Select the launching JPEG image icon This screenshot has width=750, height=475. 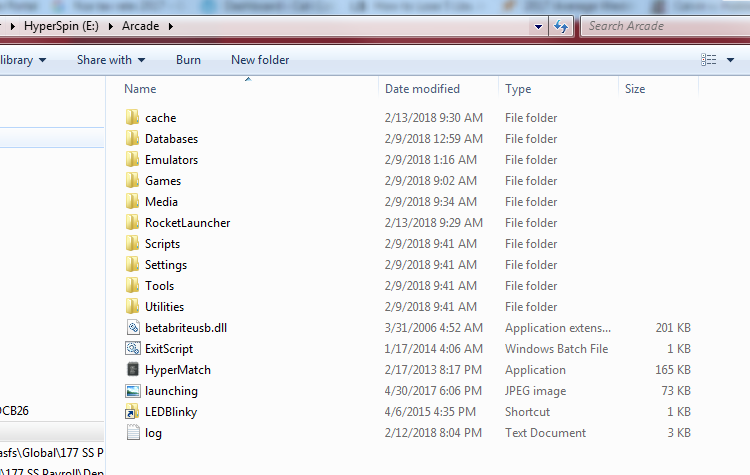click(x=132, y=391)
